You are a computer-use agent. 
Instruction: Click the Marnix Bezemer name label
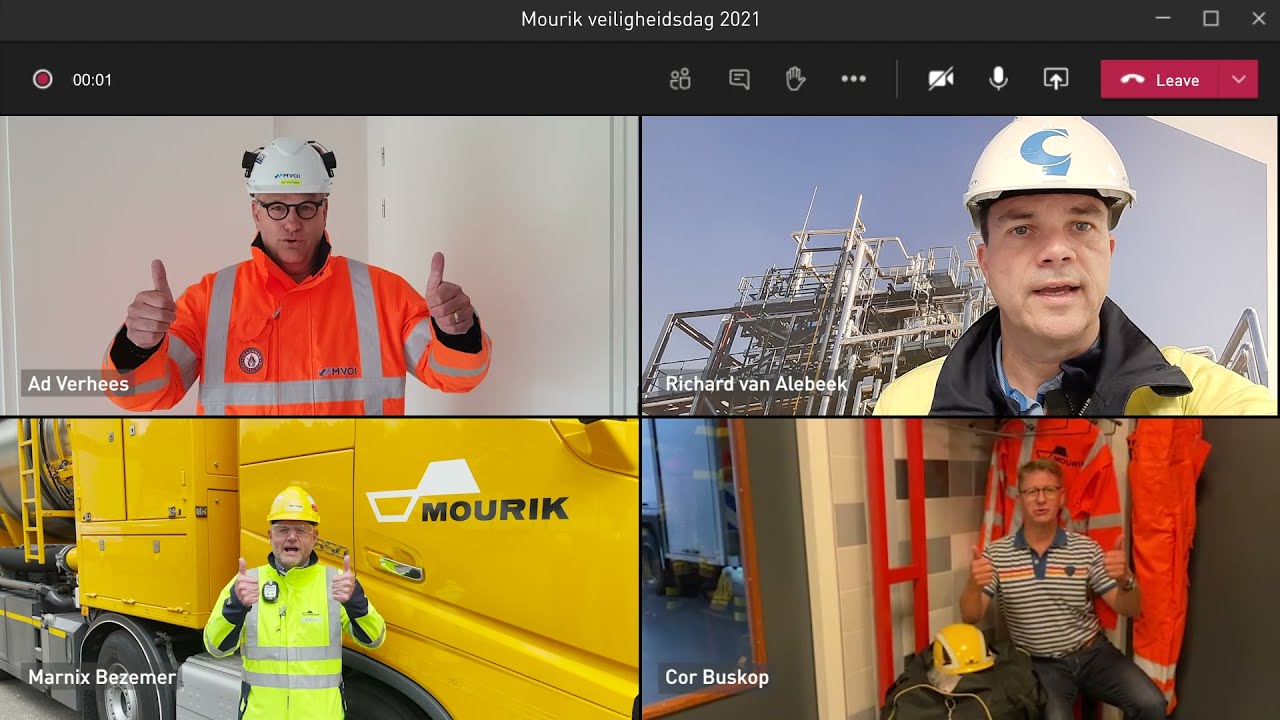[102, 677]
